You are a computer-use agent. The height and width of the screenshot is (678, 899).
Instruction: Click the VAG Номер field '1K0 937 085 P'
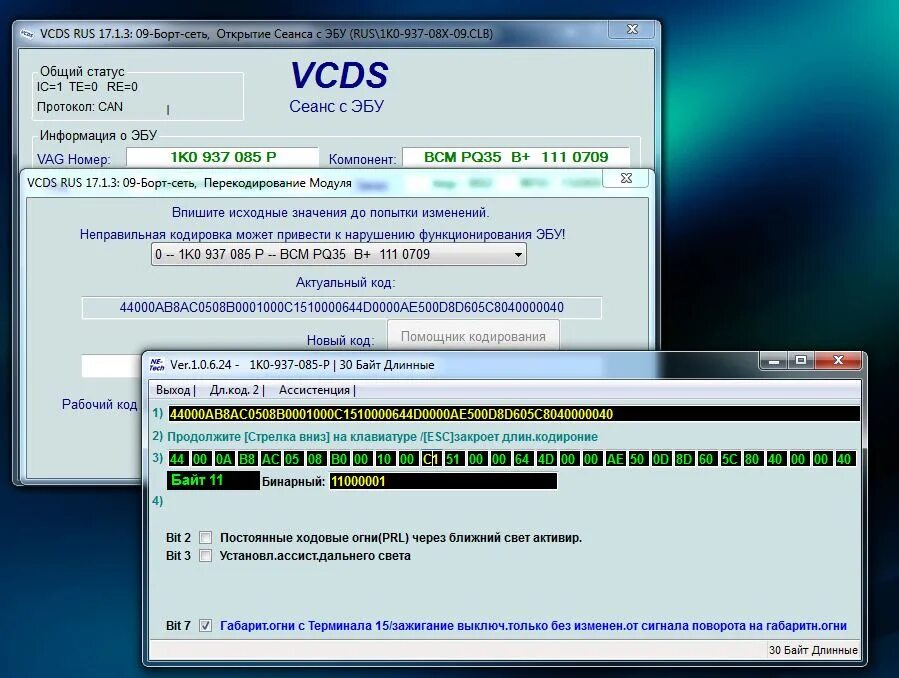click(x=222, y=157)
